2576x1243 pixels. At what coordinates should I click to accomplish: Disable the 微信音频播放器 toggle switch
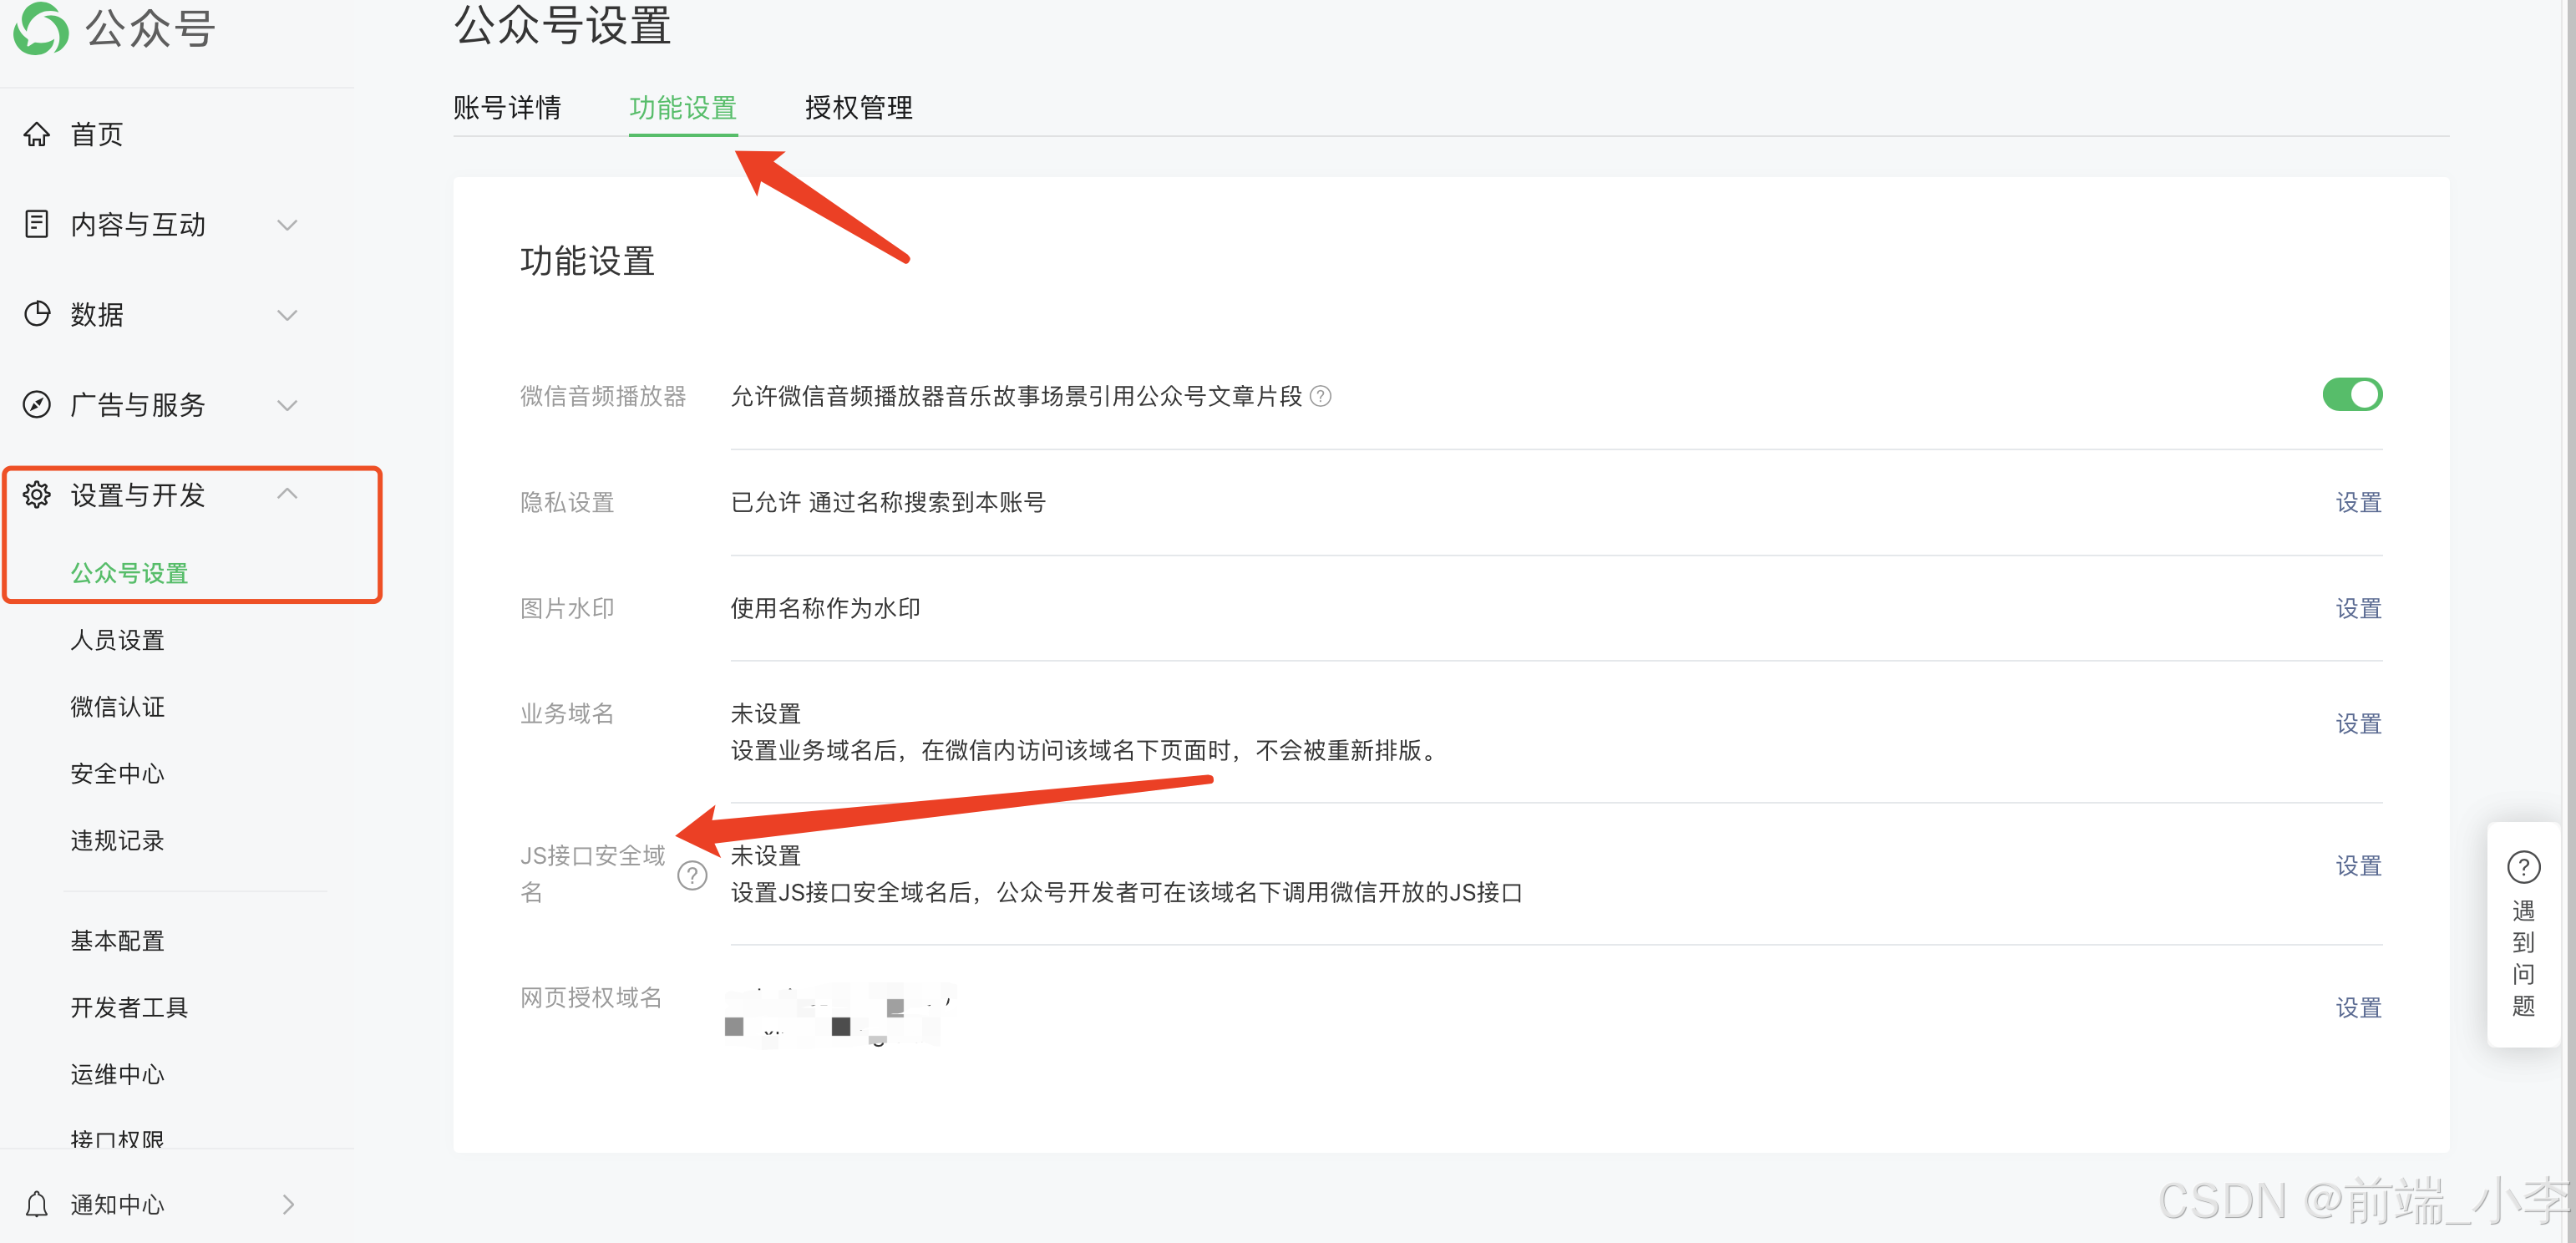(x=2351, y=395)
